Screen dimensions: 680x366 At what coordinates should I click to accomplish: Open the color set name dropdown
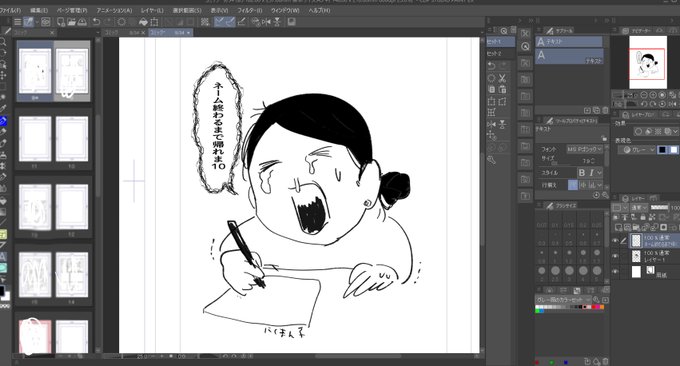(563, 300)
